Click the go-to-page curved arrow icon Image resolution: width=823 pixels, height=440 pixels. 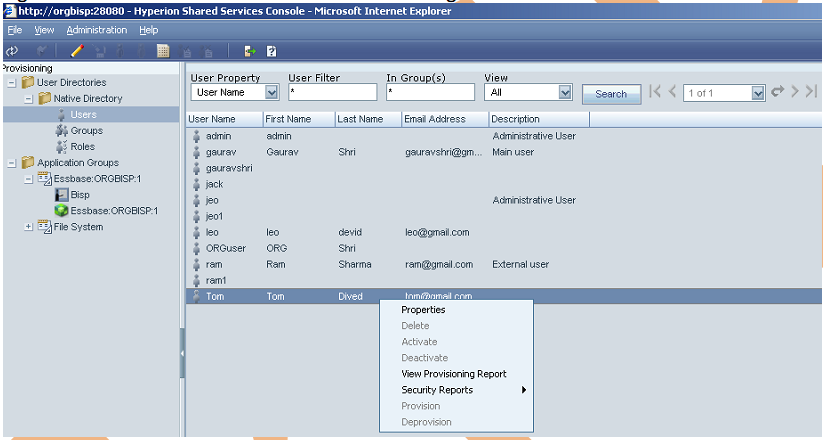(777, 91)
